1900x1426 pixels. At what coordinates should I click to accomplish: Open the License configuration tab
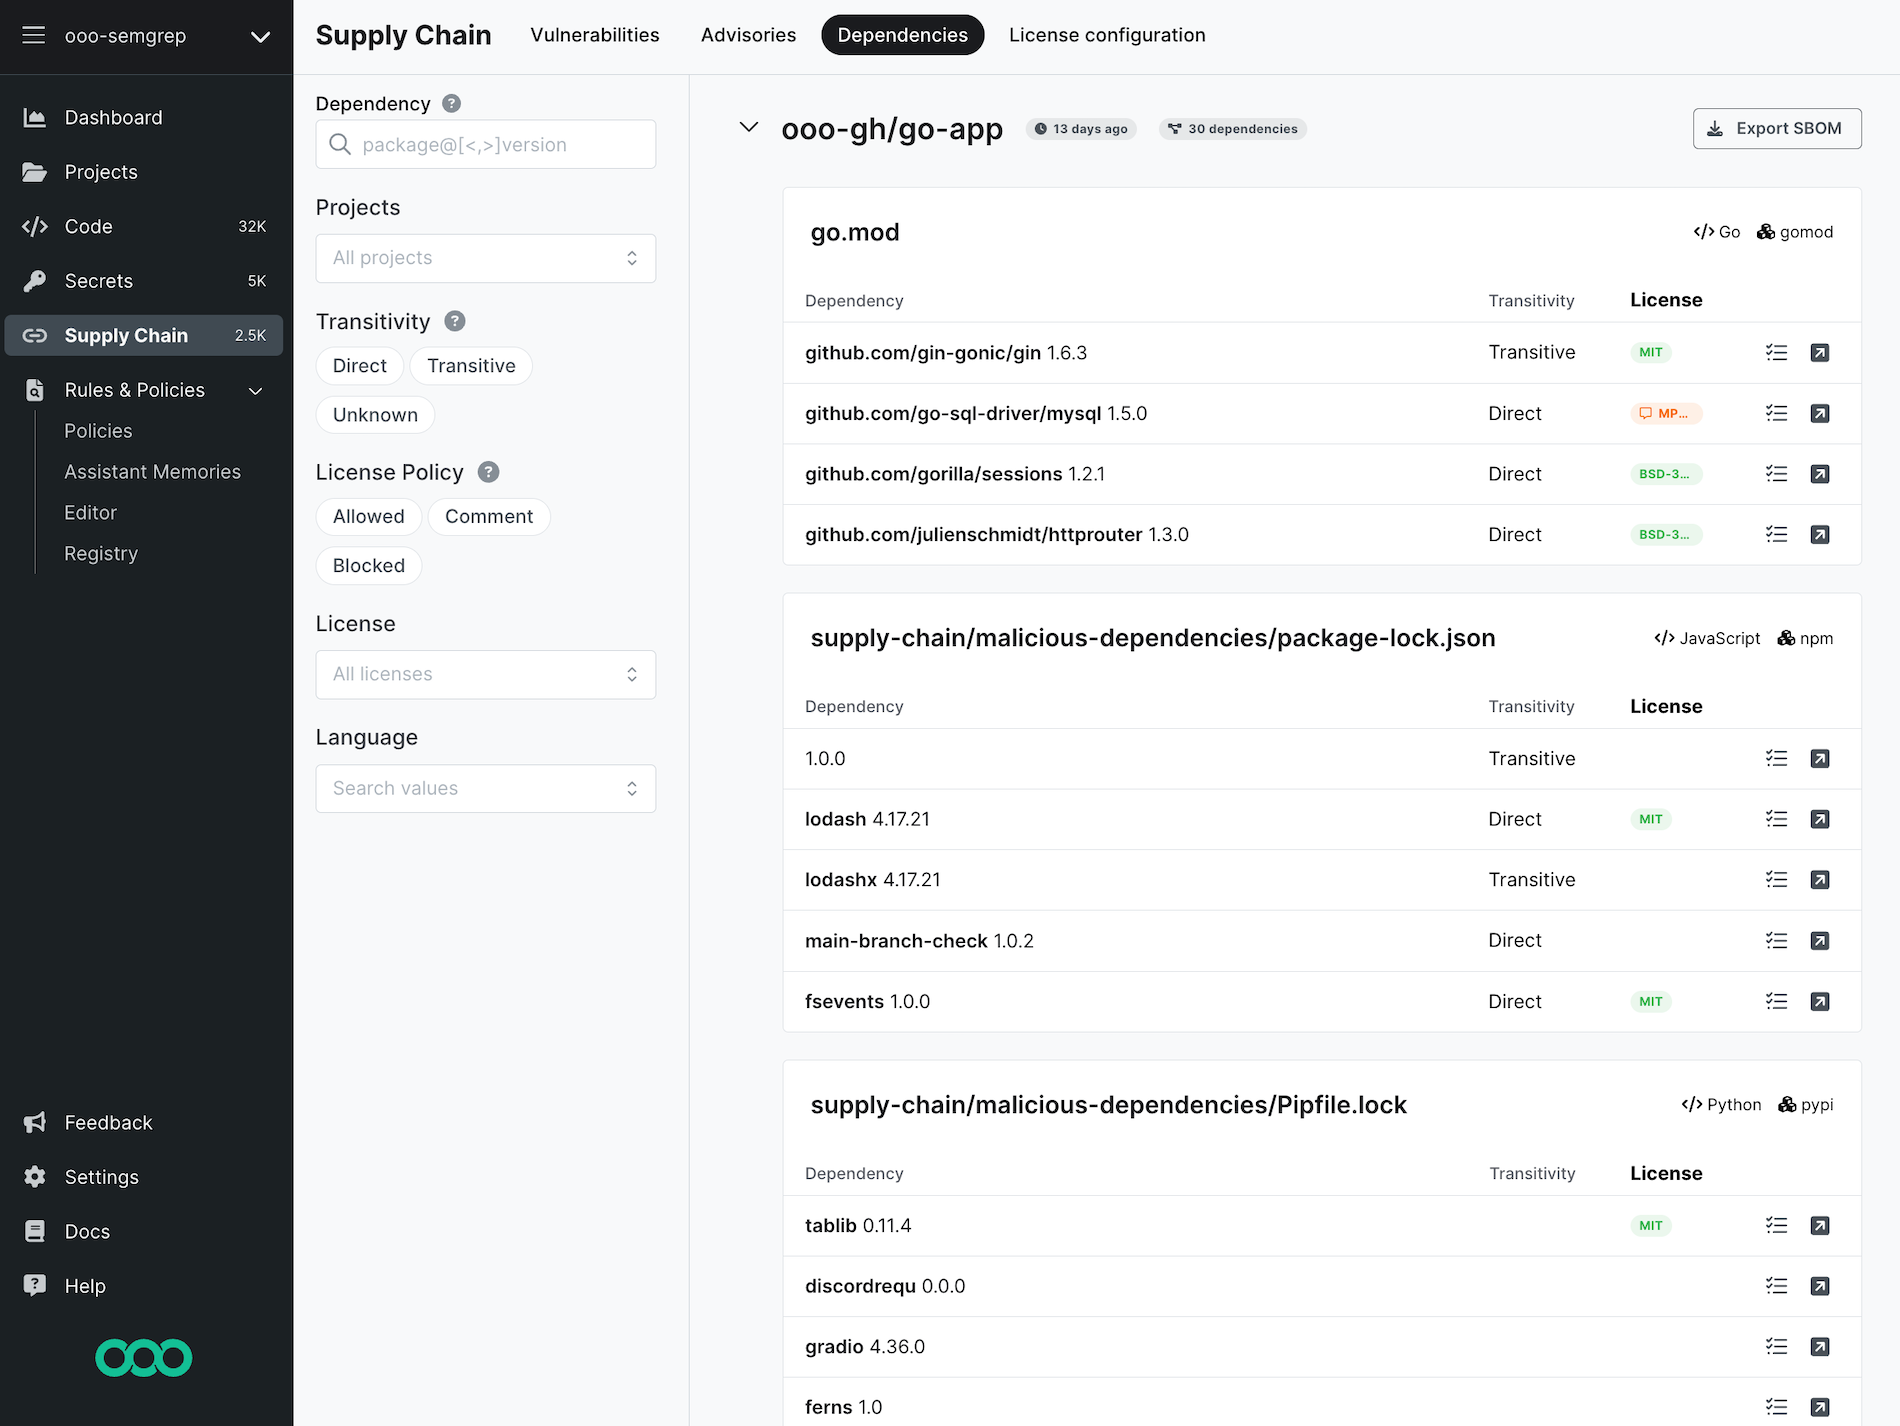[x=1107, y=35]
